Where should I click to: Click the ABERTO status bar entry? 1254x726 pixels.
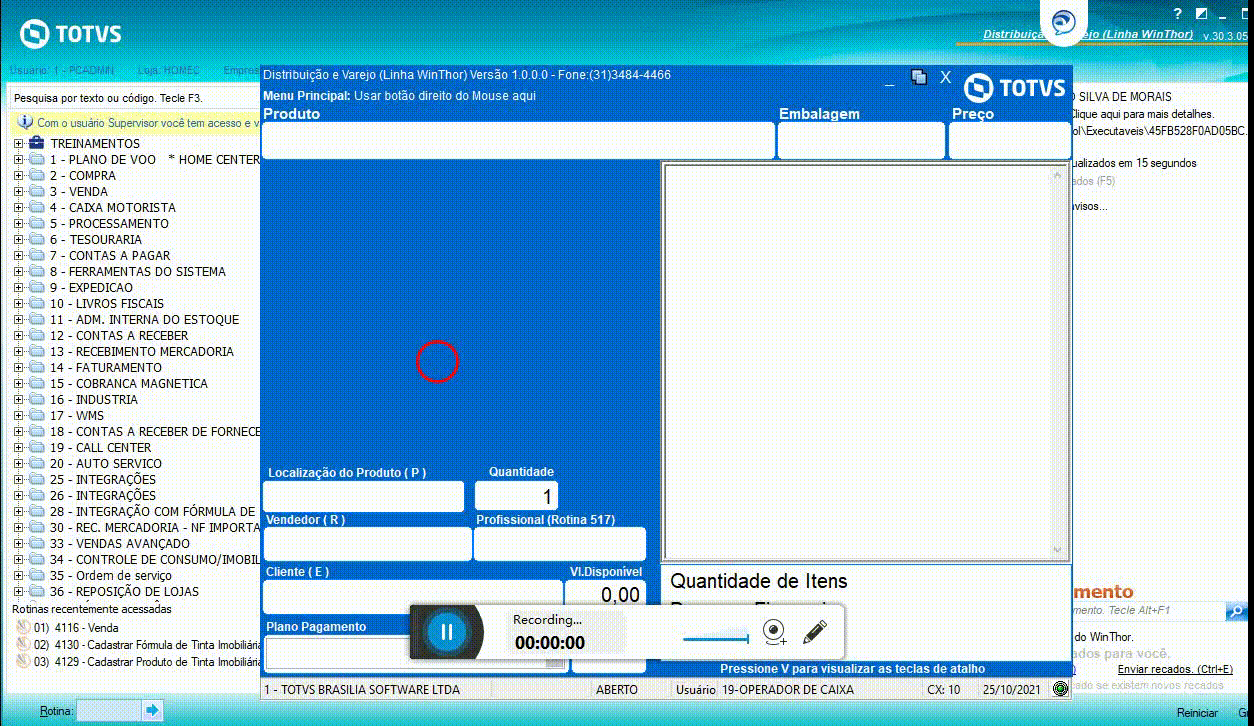pos(617,690)
